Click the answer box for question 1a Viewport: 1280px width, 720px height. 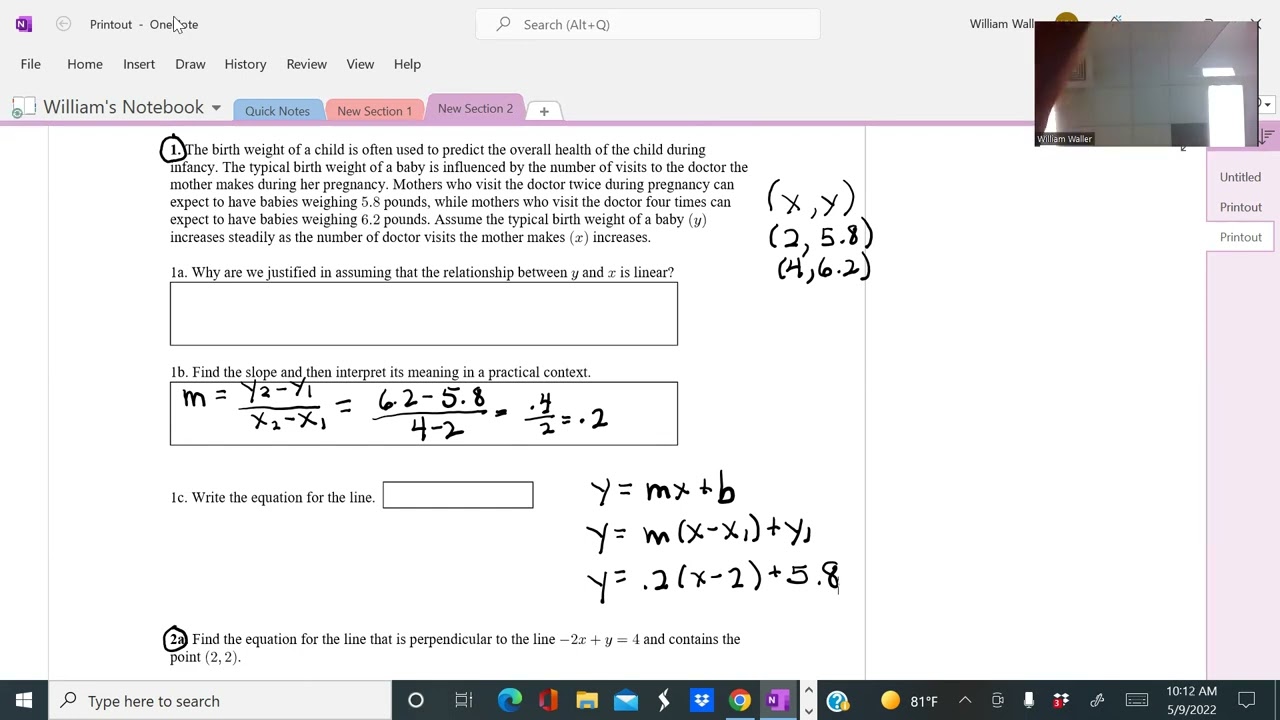pos(424,314)
